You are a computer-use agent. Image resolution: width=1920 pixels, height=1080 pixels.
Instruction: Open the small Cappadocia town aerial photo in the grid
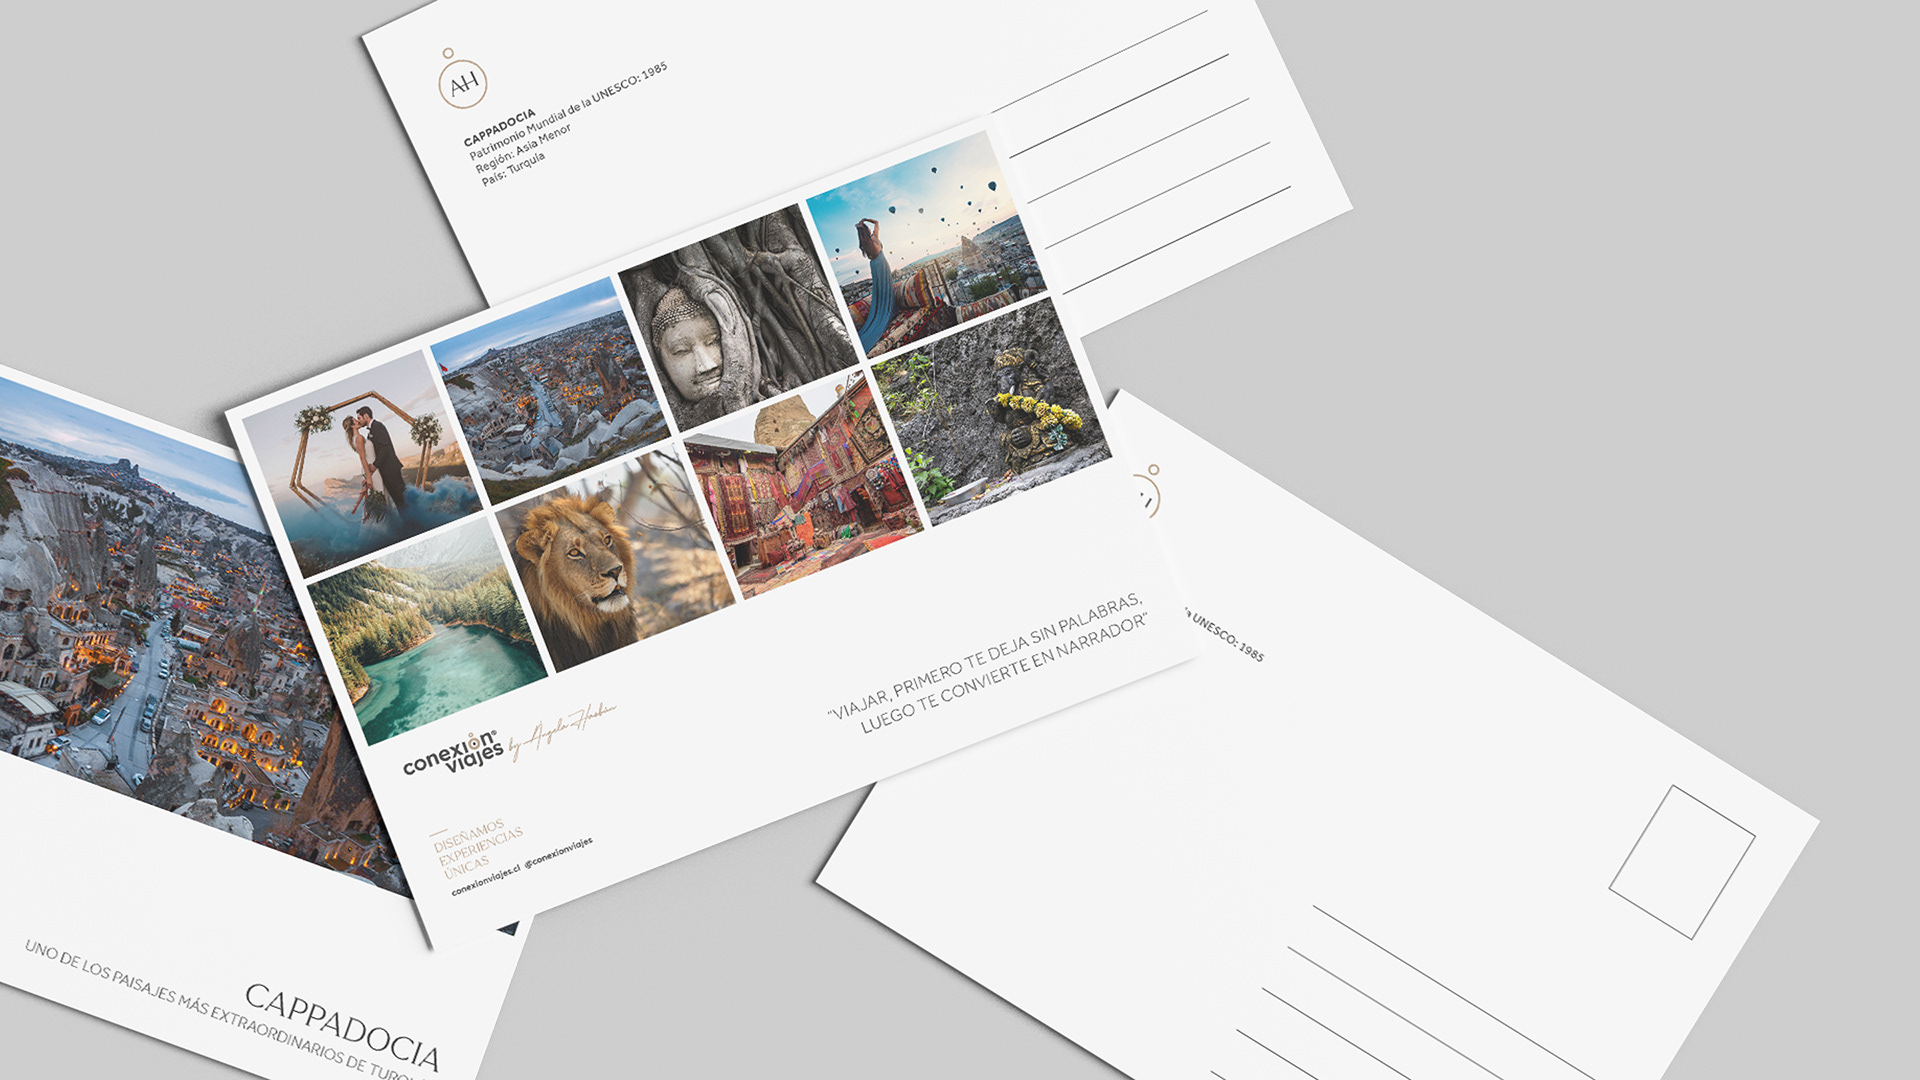[550, 390]
